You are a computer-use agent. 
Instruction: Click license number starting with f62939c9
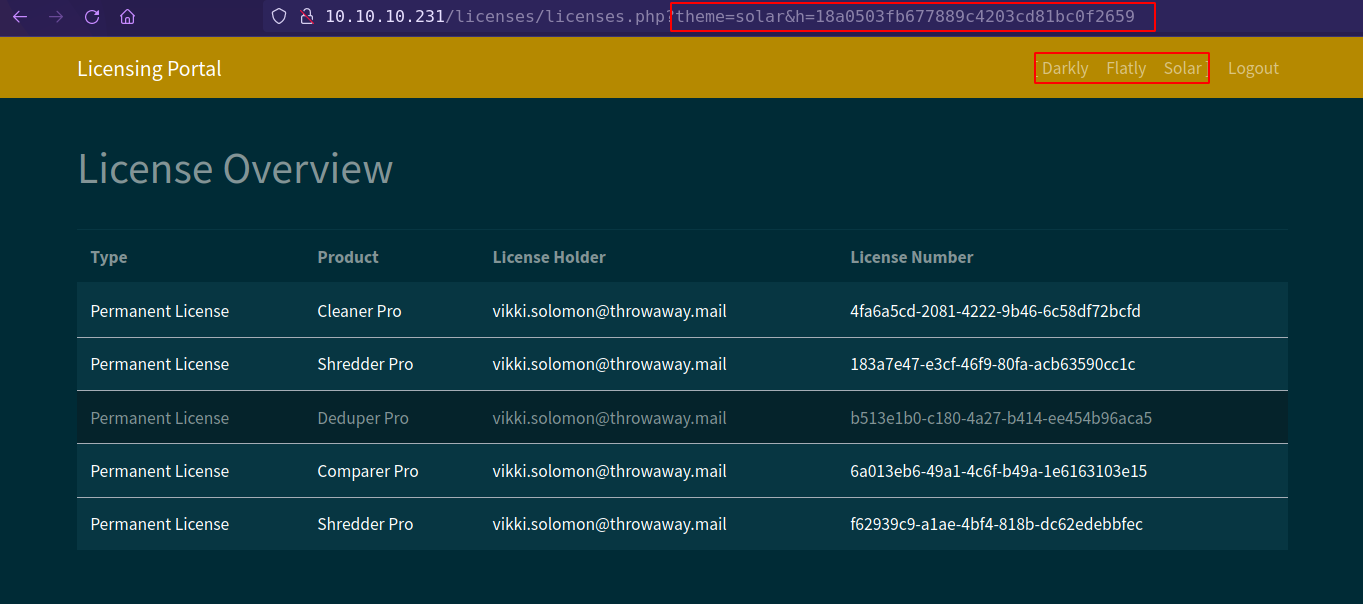996,524
